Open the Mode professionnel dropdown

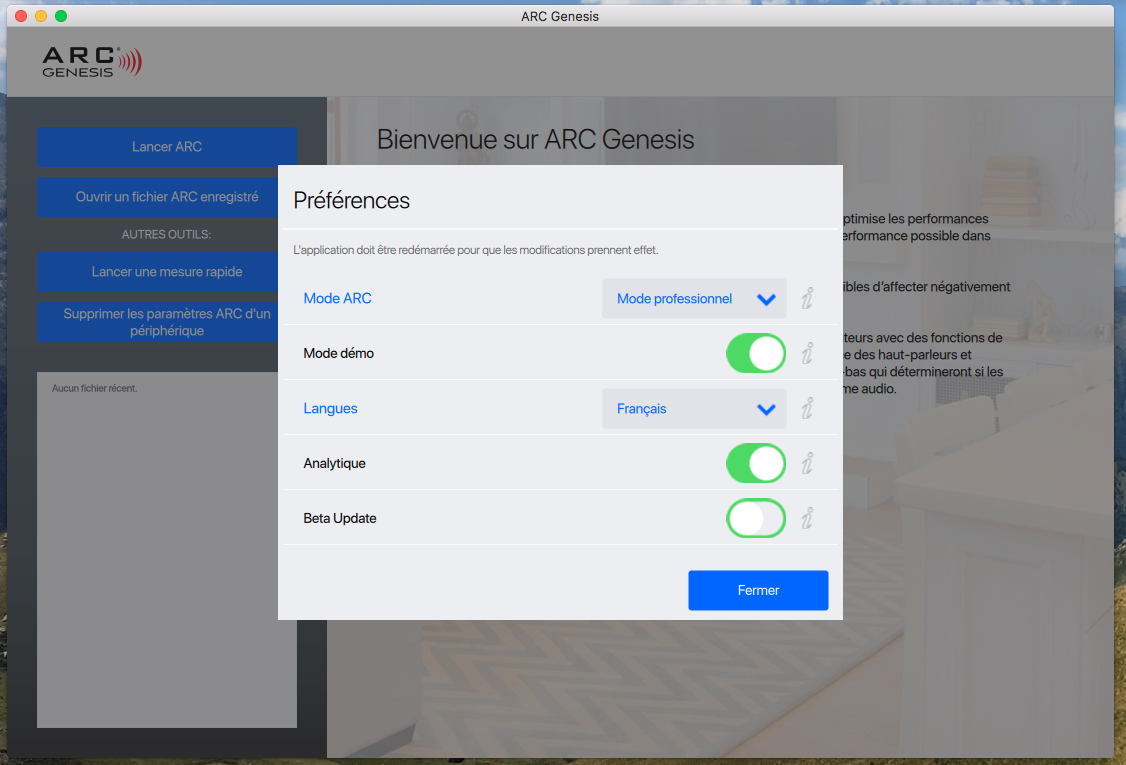tap(694, 299)
